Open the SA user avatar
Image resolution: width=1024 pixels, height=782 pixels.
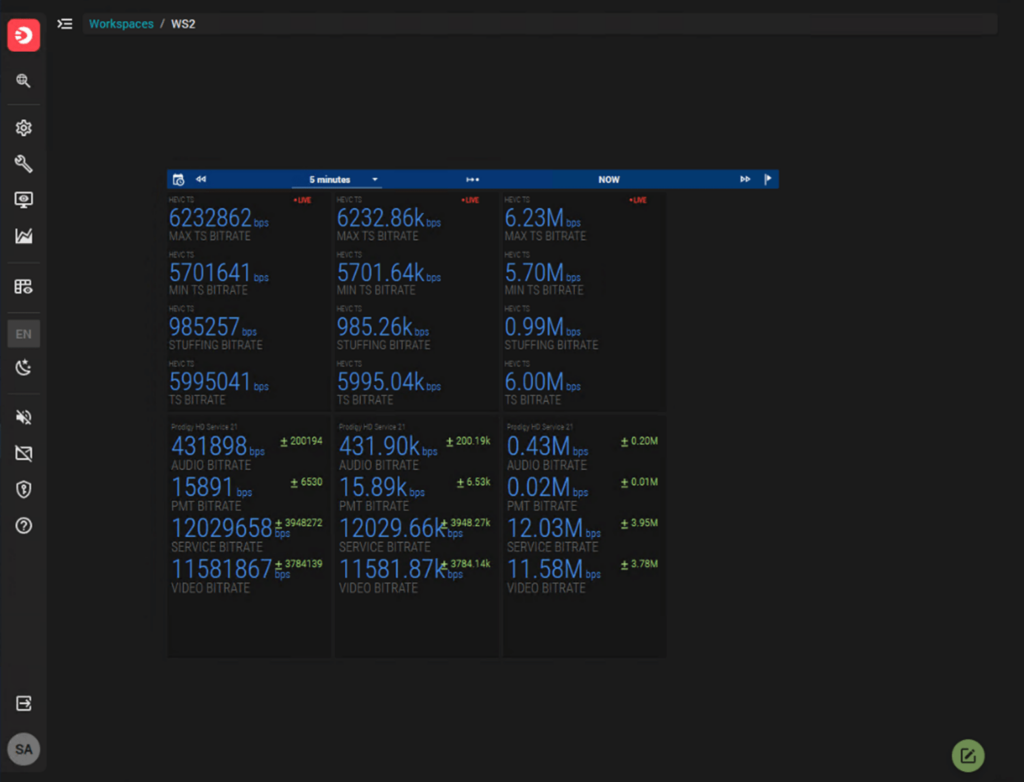24,749
